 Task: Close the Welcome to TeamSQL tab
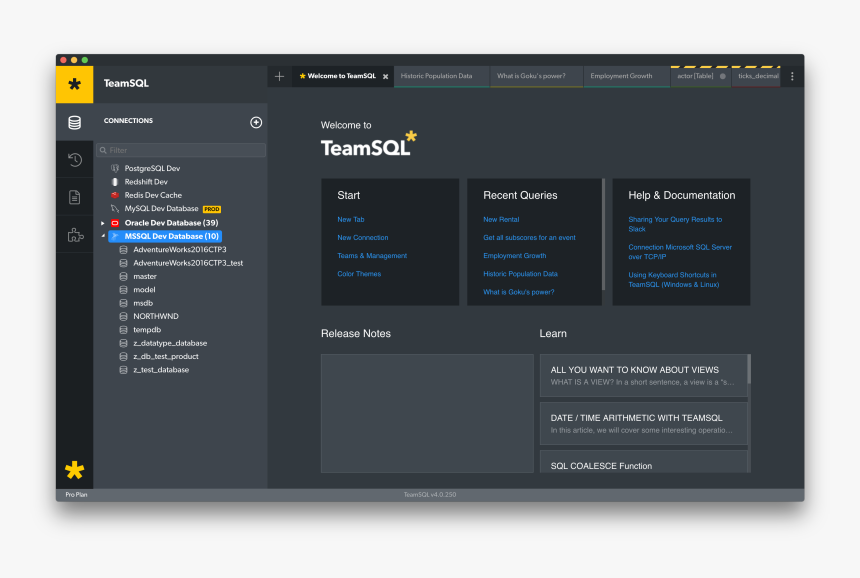coord(386,77)
